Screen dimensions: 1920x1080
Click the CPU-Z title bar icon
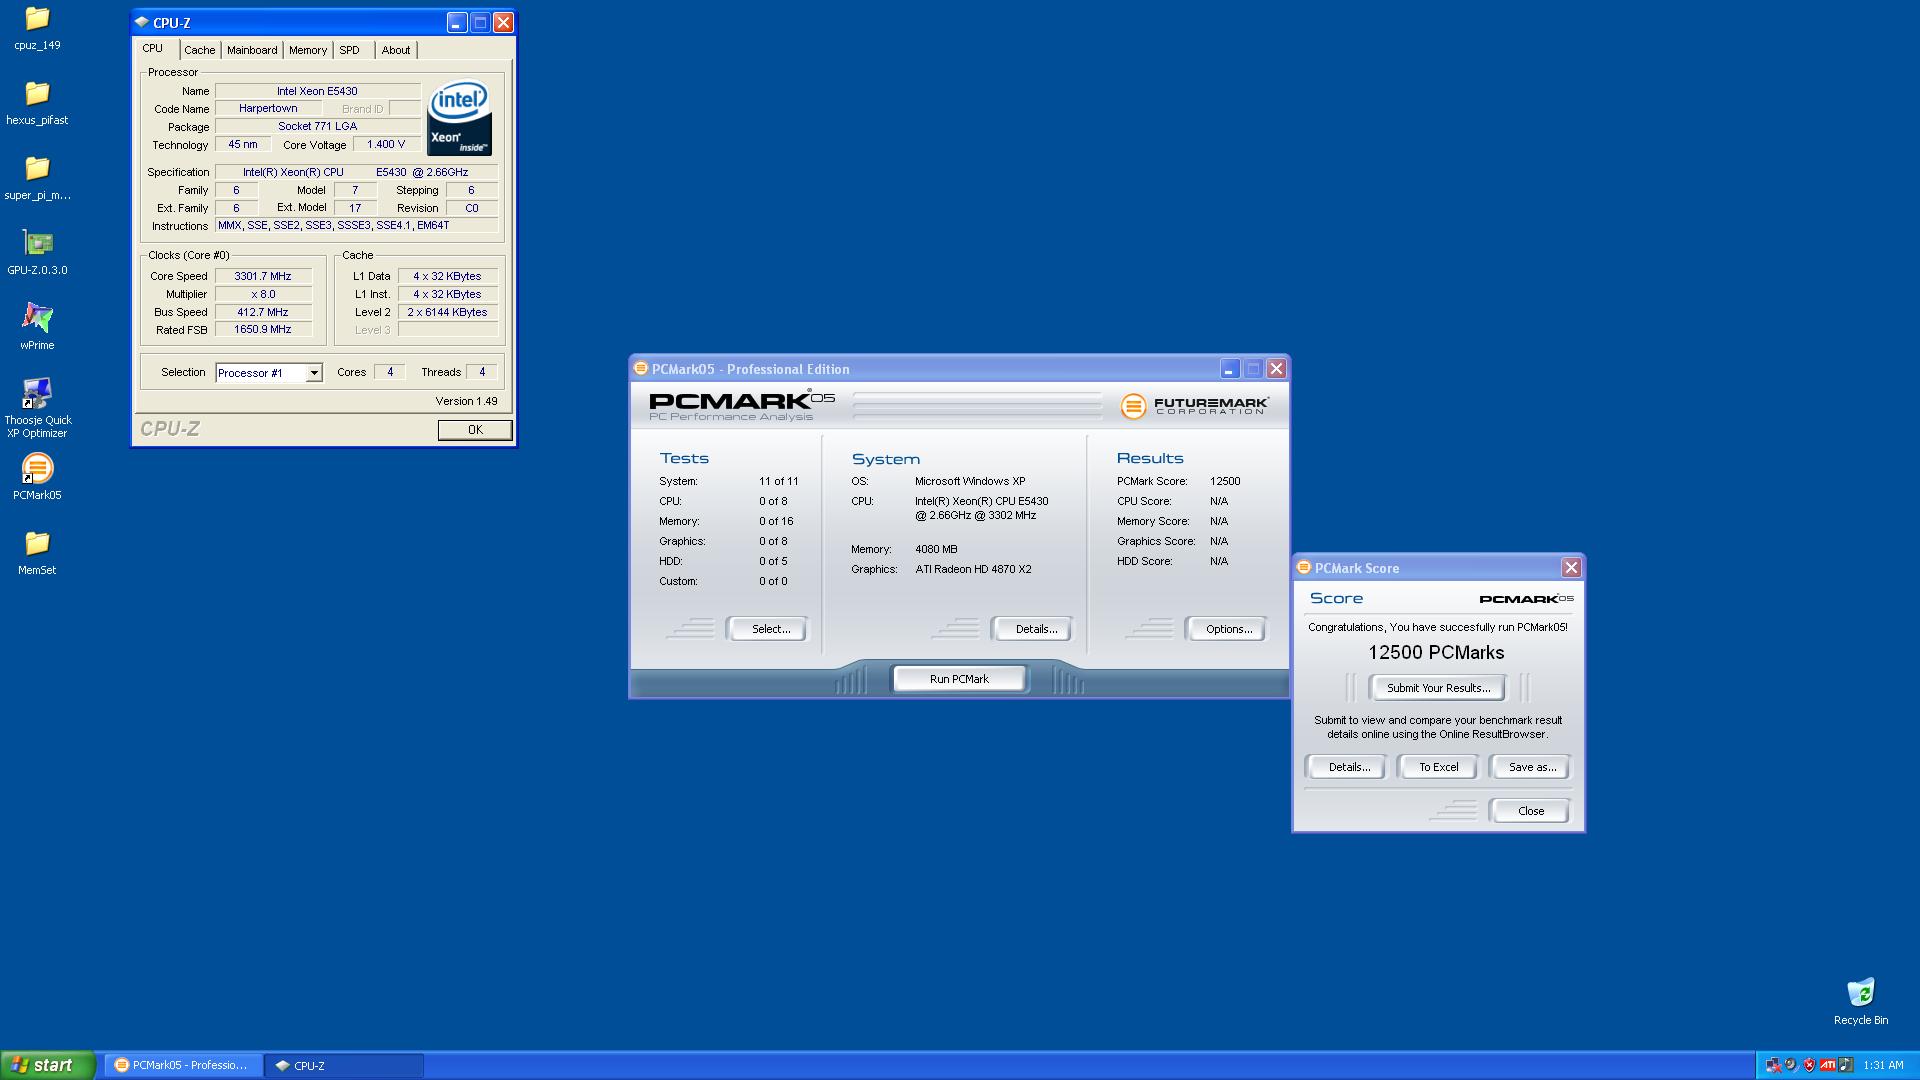142,22
